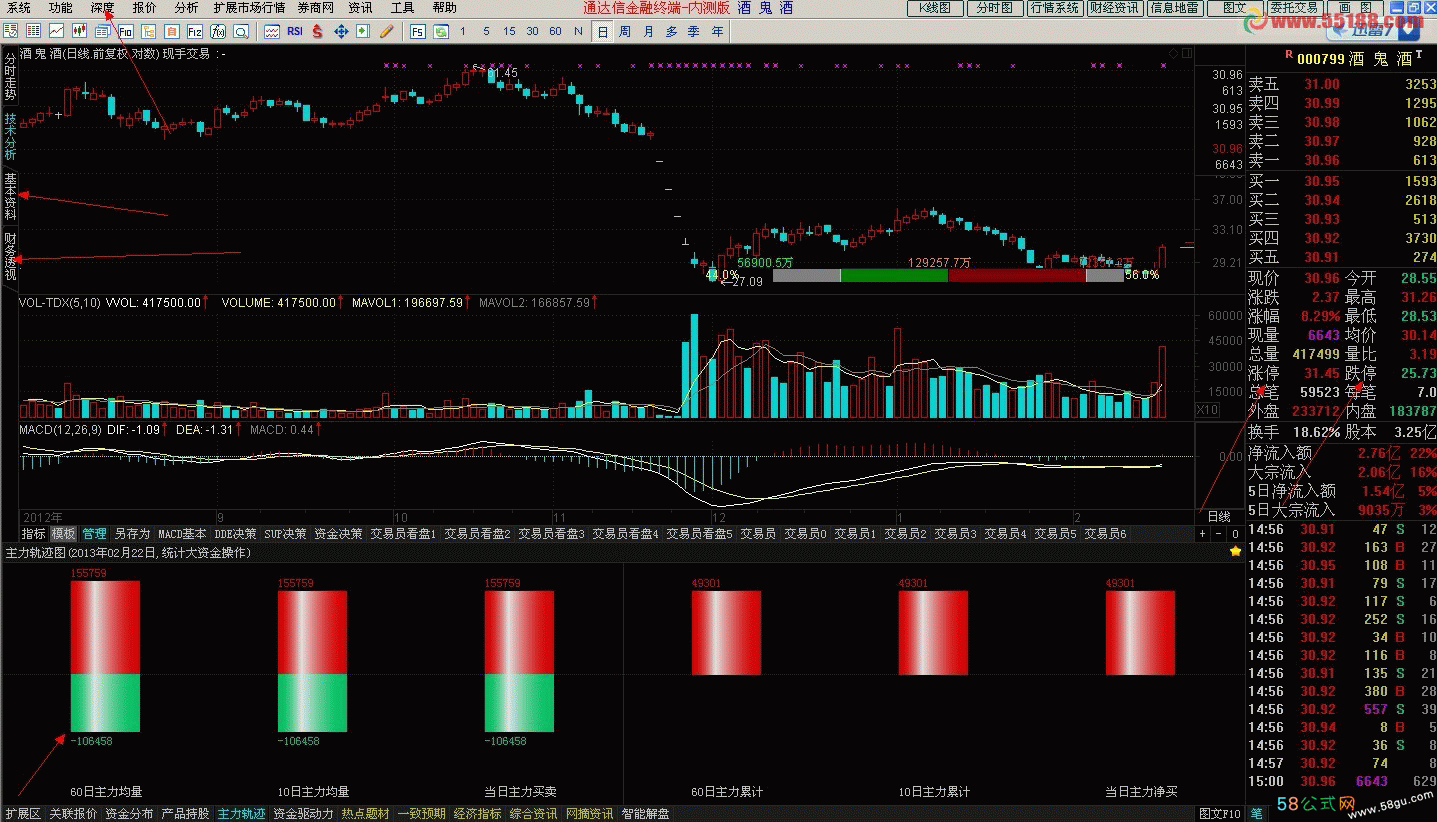1437x822 pixels.
Task: Switch to the 分时走势 side tab
Action: click(9, 77)
